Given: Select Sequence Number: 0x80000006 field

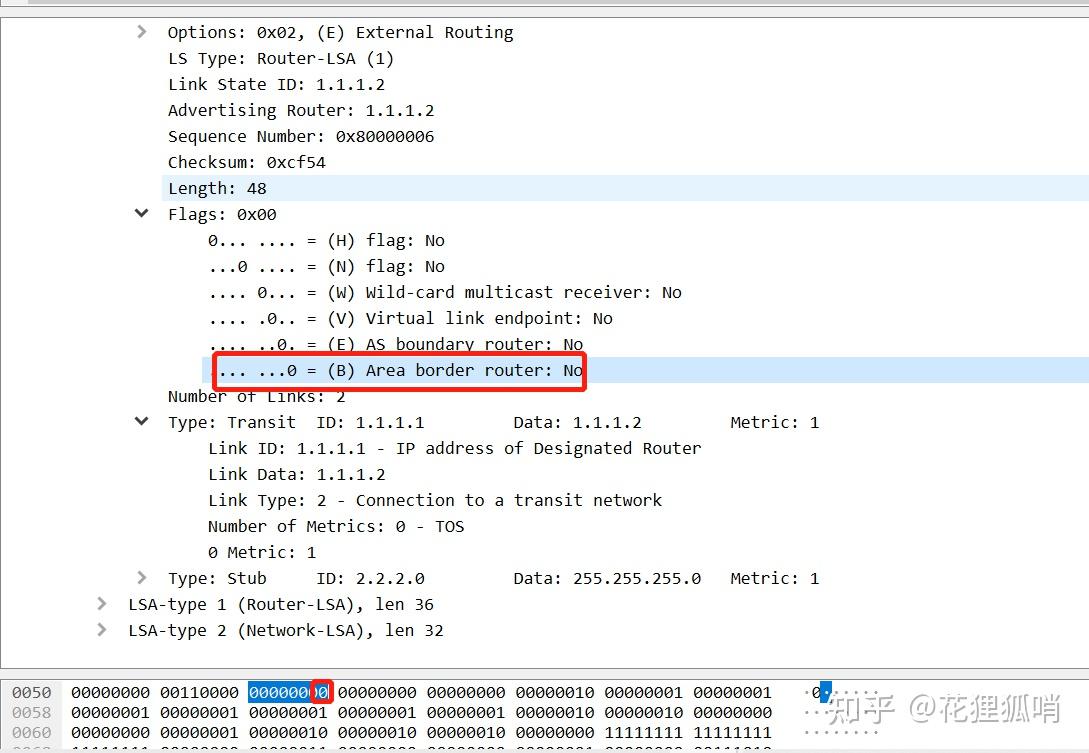Looking at the screenshot, I should click(301, 136).
